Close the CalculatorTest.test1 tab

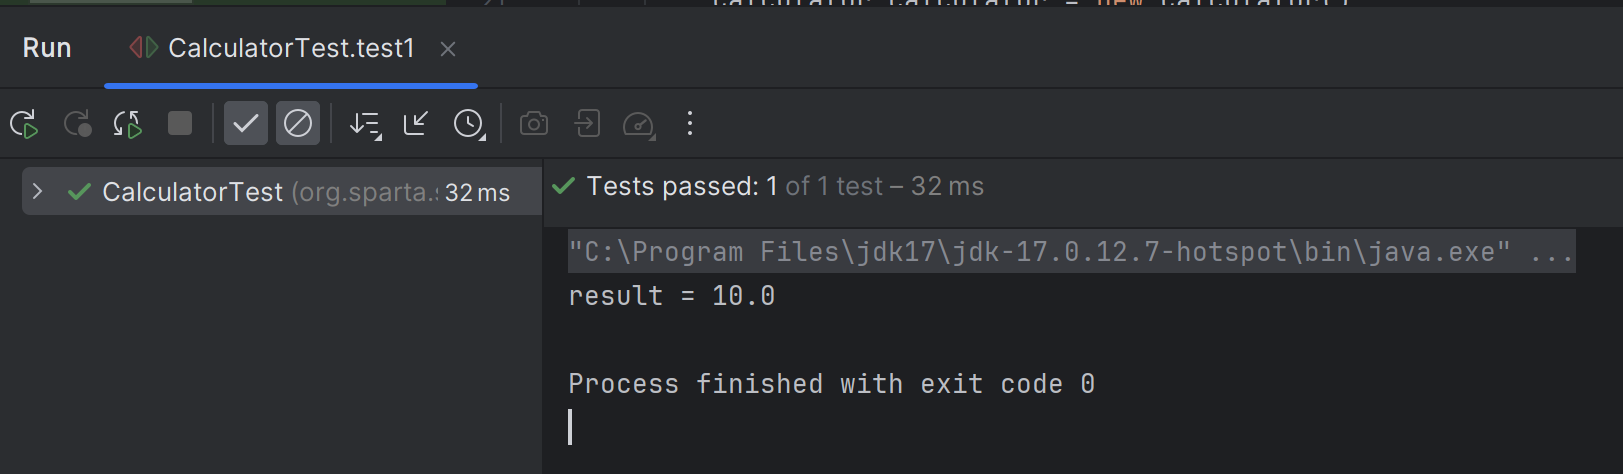point(448,49)
